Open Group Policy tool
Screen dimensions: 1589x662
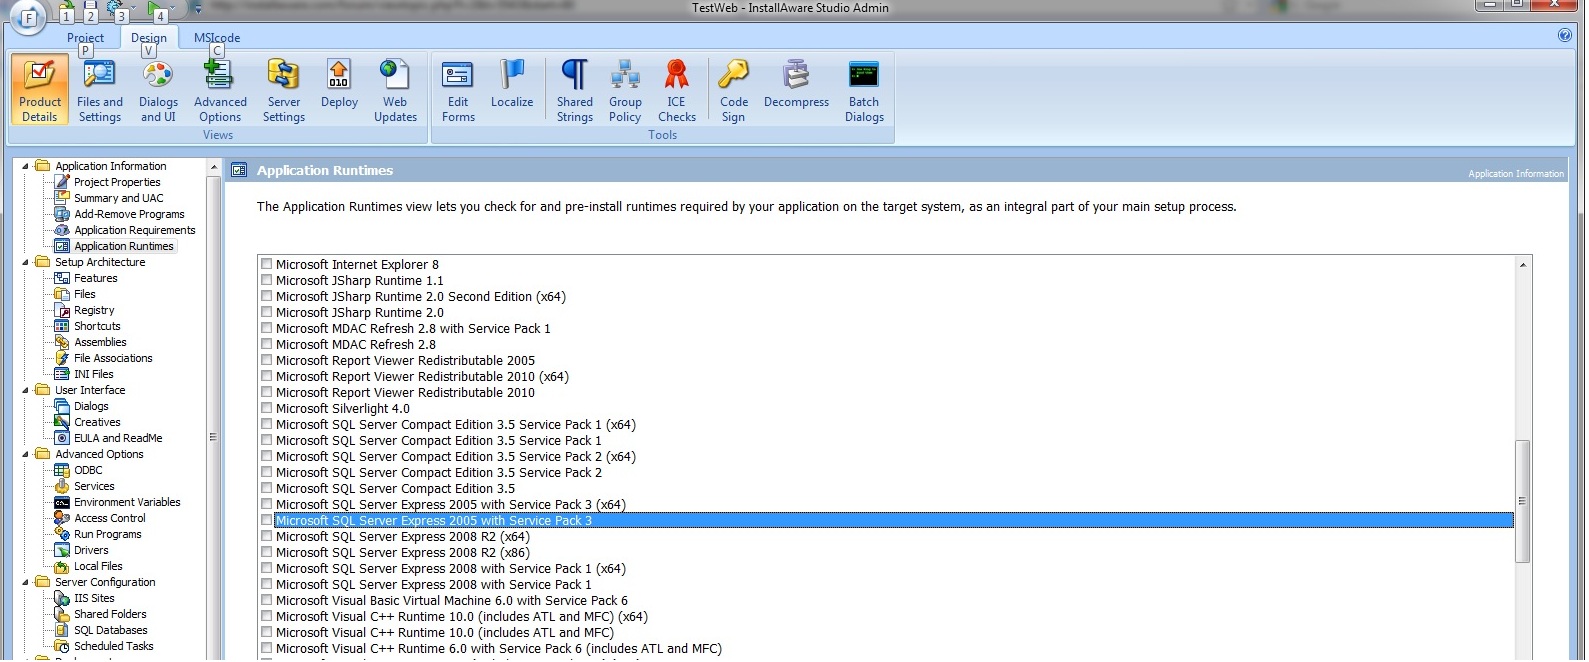tap(625, 90)
